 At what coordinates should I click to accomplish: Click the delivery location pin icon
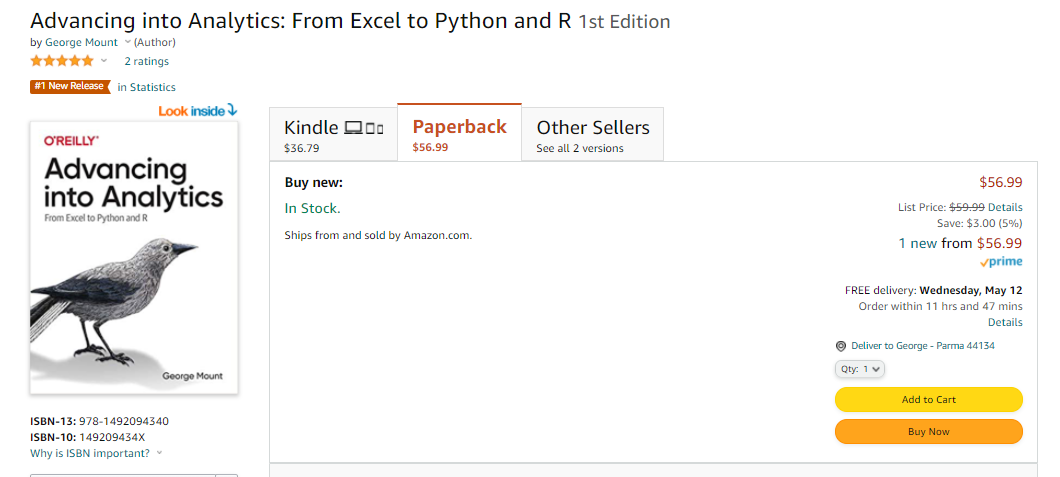pyautogui.click(x=841, y=346)
